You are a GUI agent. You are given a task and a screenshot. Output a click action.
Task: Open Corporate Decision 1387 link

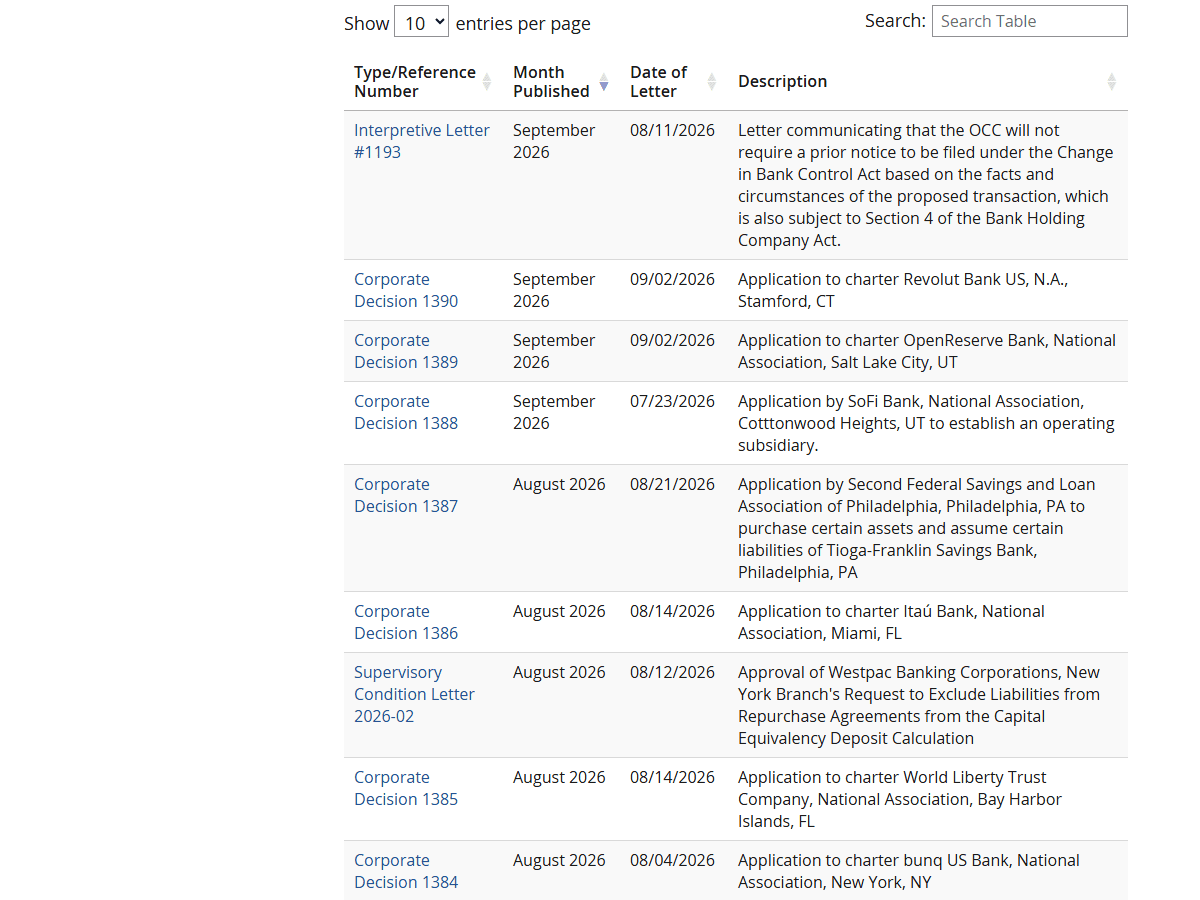406,495
